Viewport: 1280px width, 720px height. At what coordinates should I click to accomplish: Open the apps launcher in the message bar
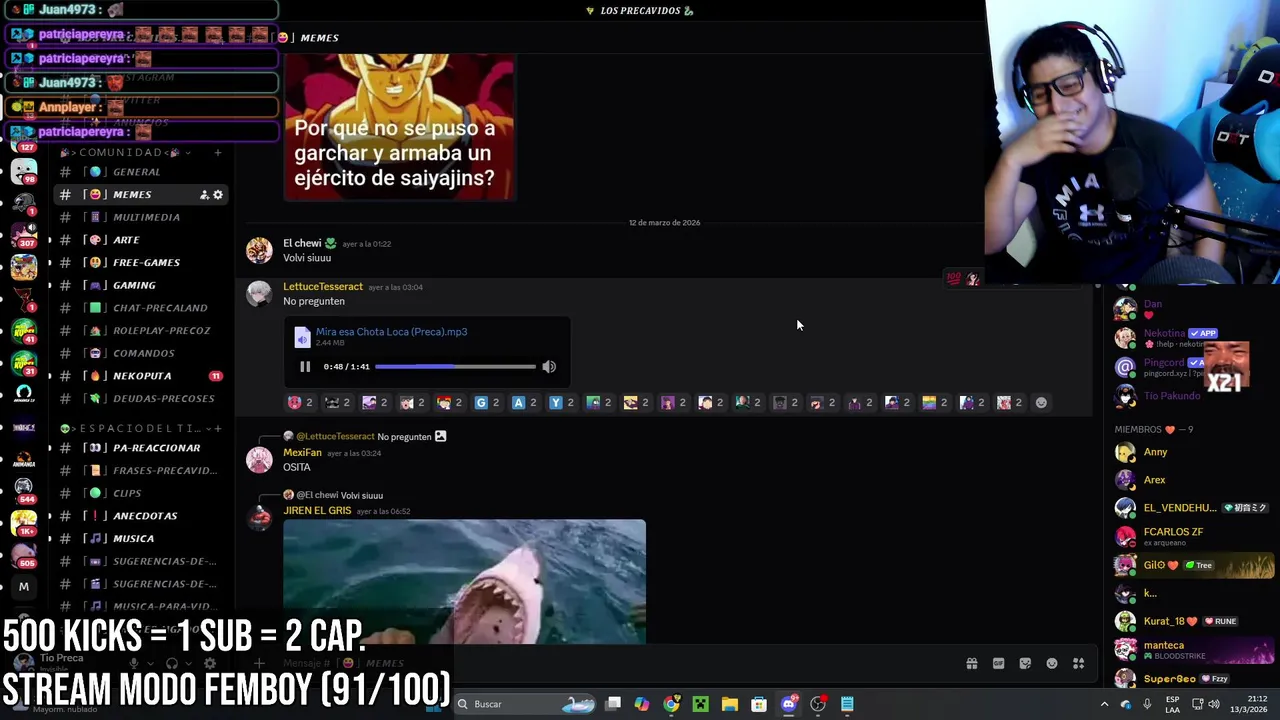point(1078,663)
